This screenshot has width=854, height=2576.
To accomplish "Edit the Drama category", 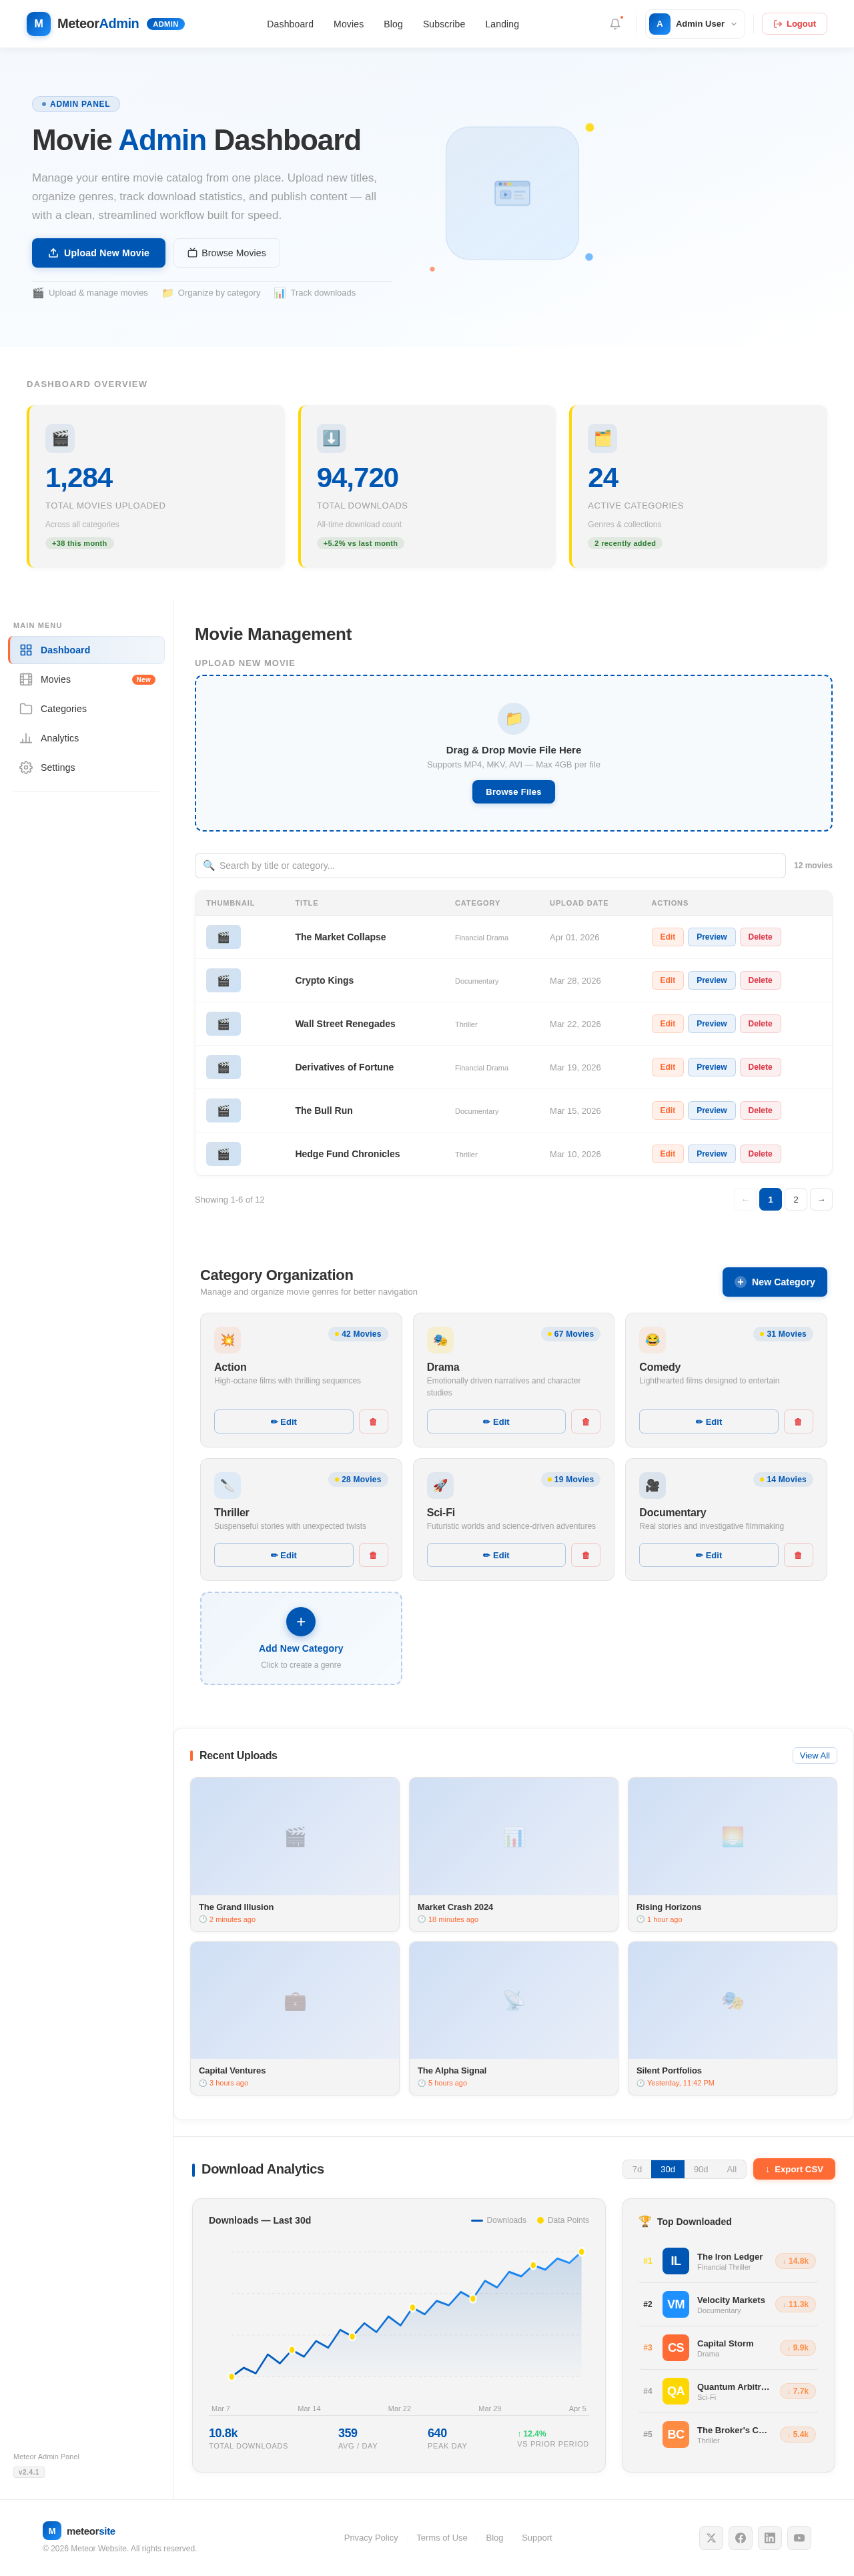I will (x=496, y=1422).
